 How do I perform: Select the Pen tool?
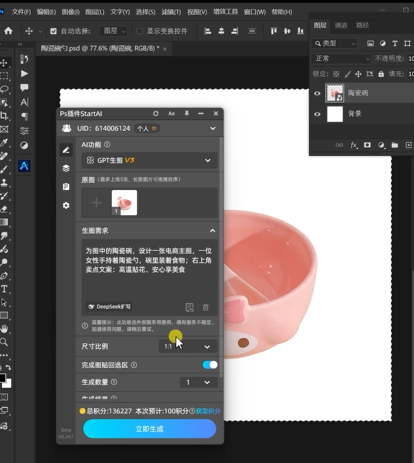click(4, 276)
